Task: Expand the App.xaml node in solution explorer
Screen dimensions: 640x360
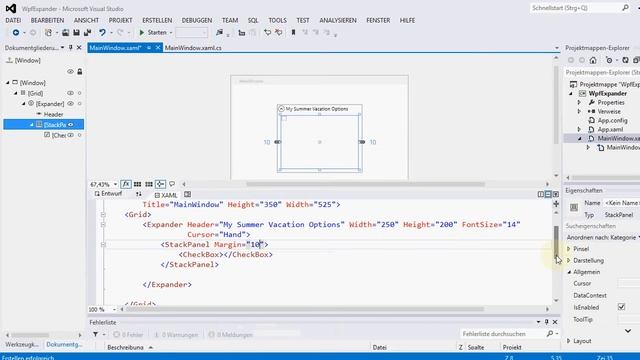Action: pos(579,129)
